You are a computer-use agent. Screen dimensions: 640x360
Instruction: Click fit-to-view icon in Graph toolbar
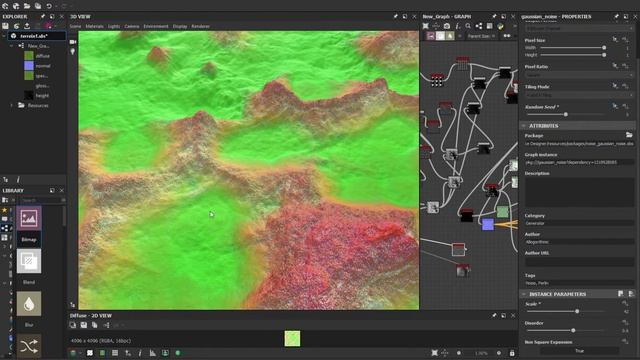[x=425, y=26]
